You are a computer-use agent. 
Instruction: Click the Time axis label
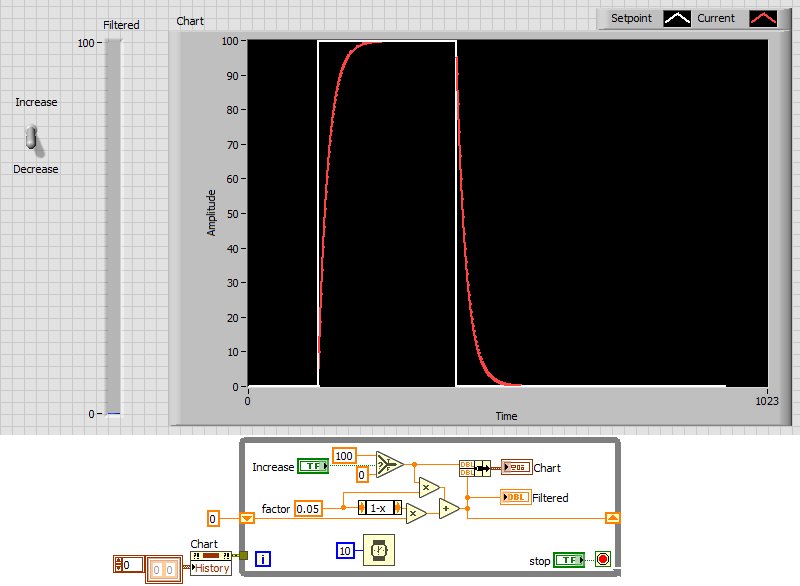[x=506, y=416]
